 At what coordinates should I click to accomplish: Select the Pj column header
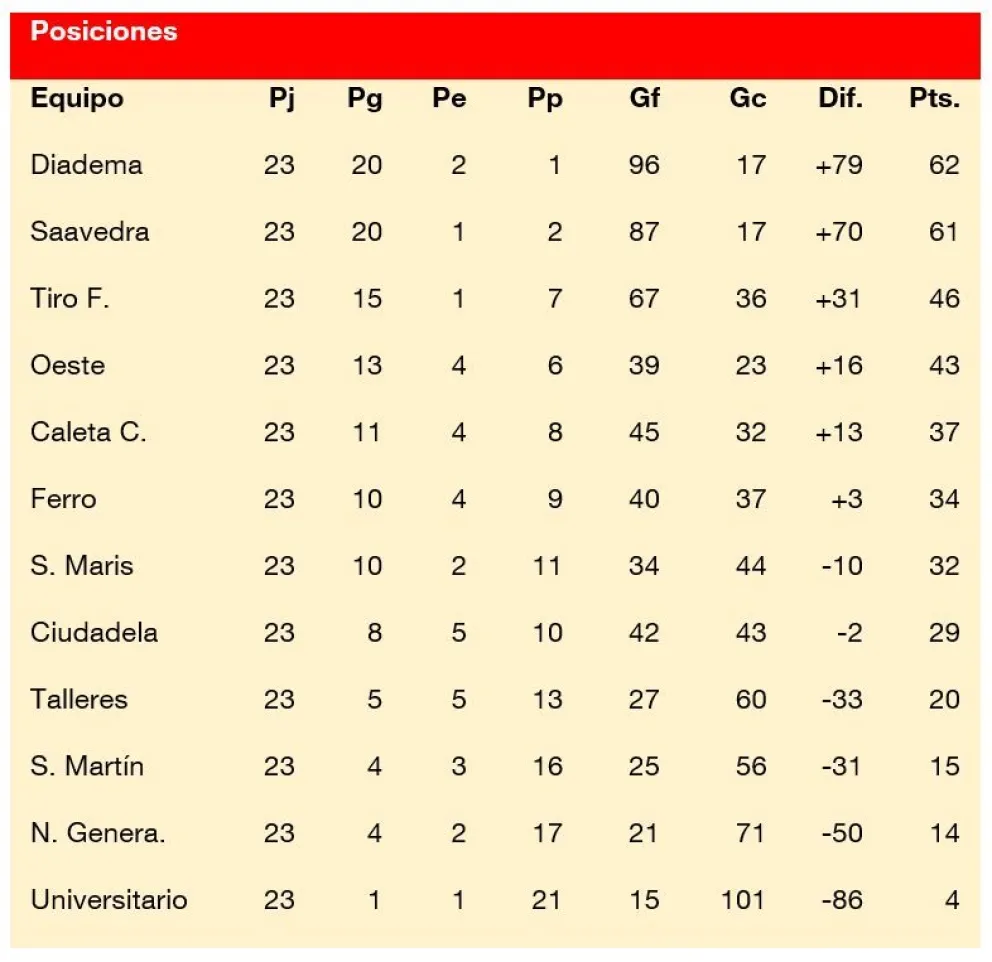pos(282,99)
